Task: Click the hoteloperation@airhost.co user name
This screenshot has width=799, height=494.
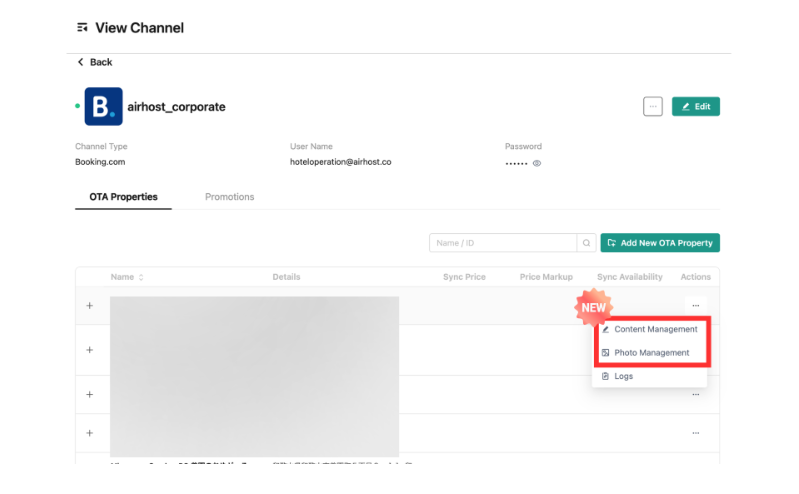Action: click(x=340, y=162)
